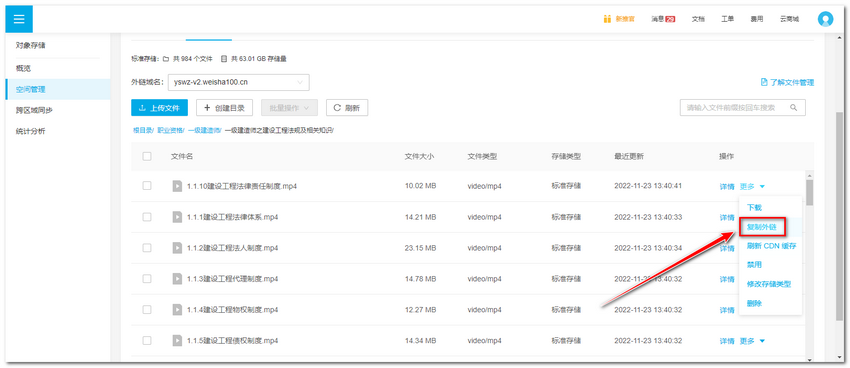Check the box for 1.1.4建设工程物权制度.mp4
The height and width of the screenshot is (368, 850).
click(x=147, y=309)
